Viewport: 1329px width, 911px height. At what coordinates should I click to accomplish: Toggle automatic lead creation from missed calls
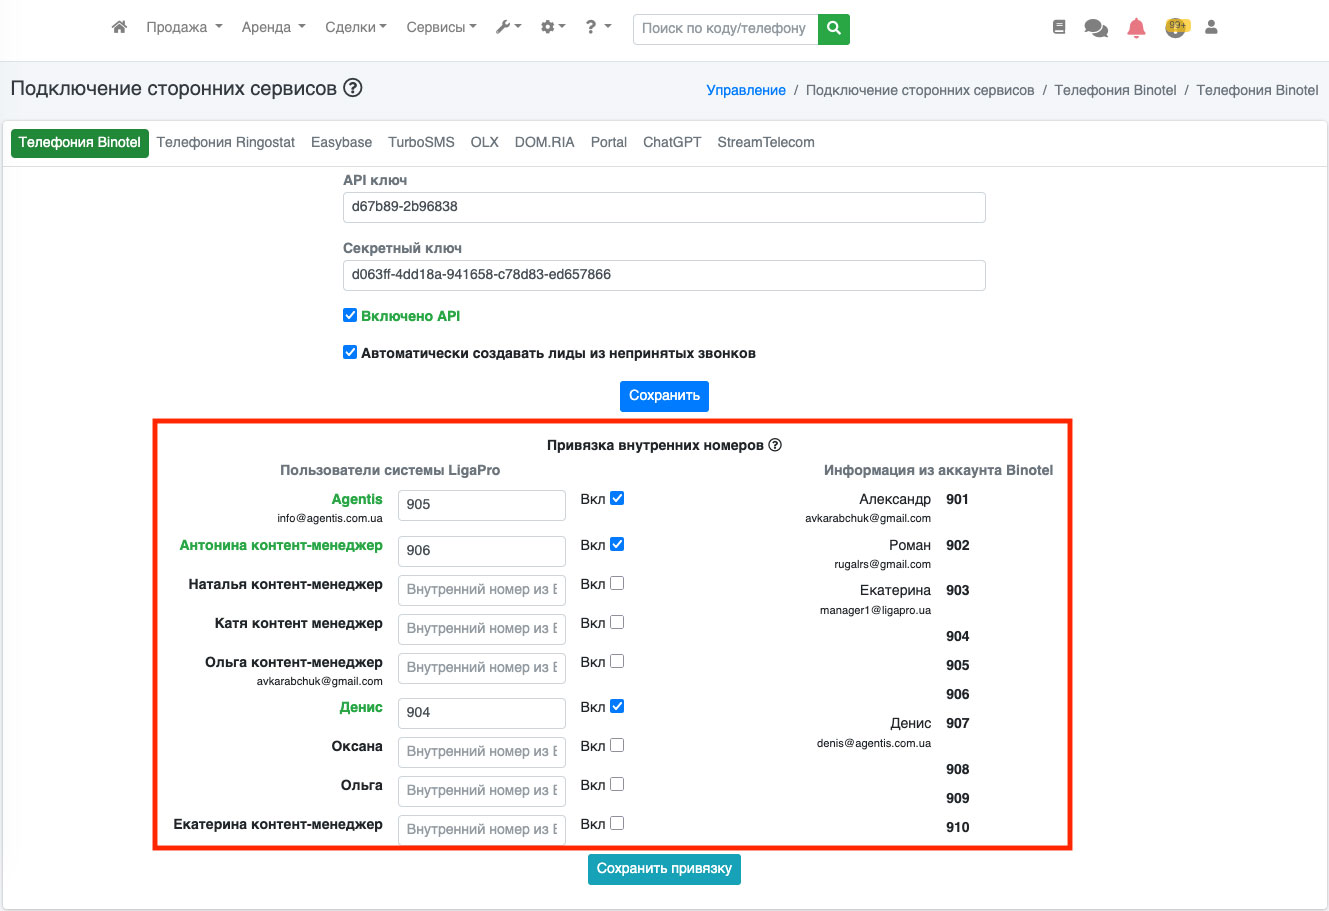[x=350, y=352]
